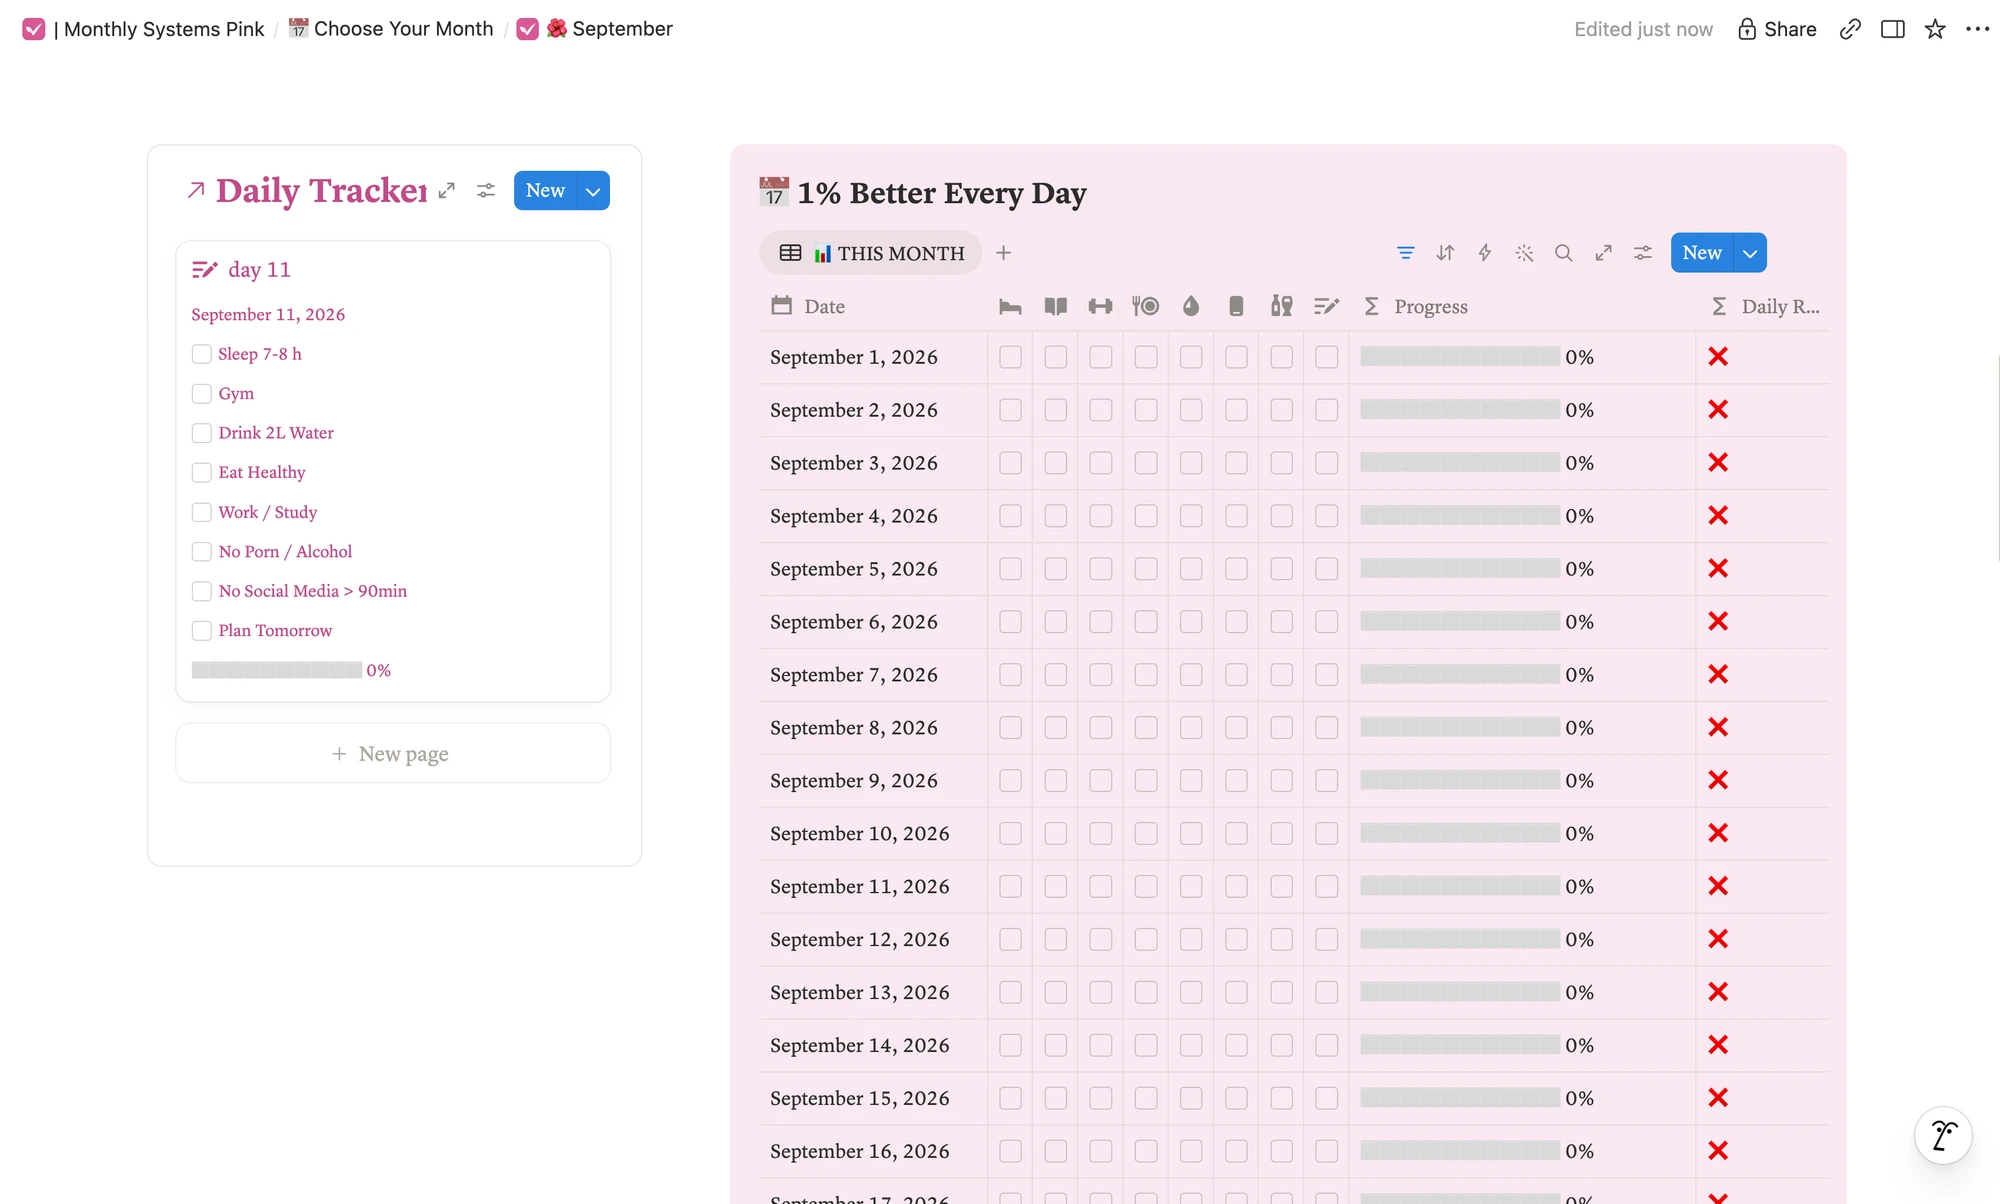Open the September breadcrumb item

595,29
